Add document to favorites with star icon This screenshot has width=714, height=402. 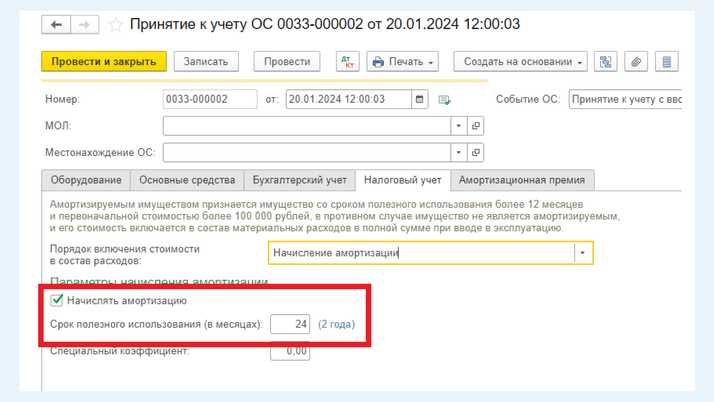[x=115, y=25]
